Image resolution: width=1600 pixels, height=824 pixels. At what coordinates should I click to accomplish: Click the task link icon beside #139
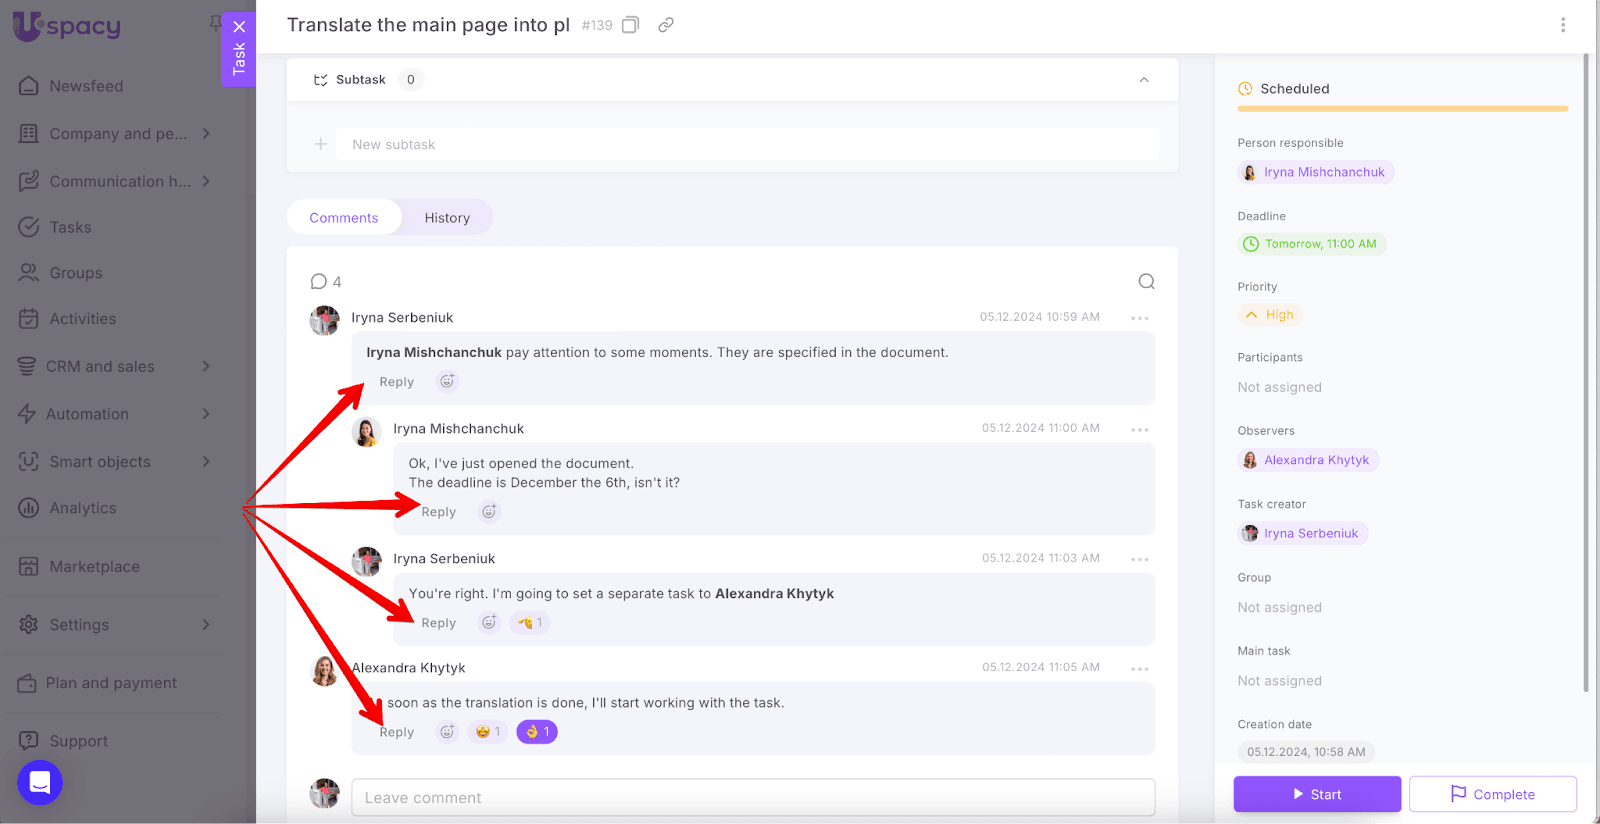[666, 25]
